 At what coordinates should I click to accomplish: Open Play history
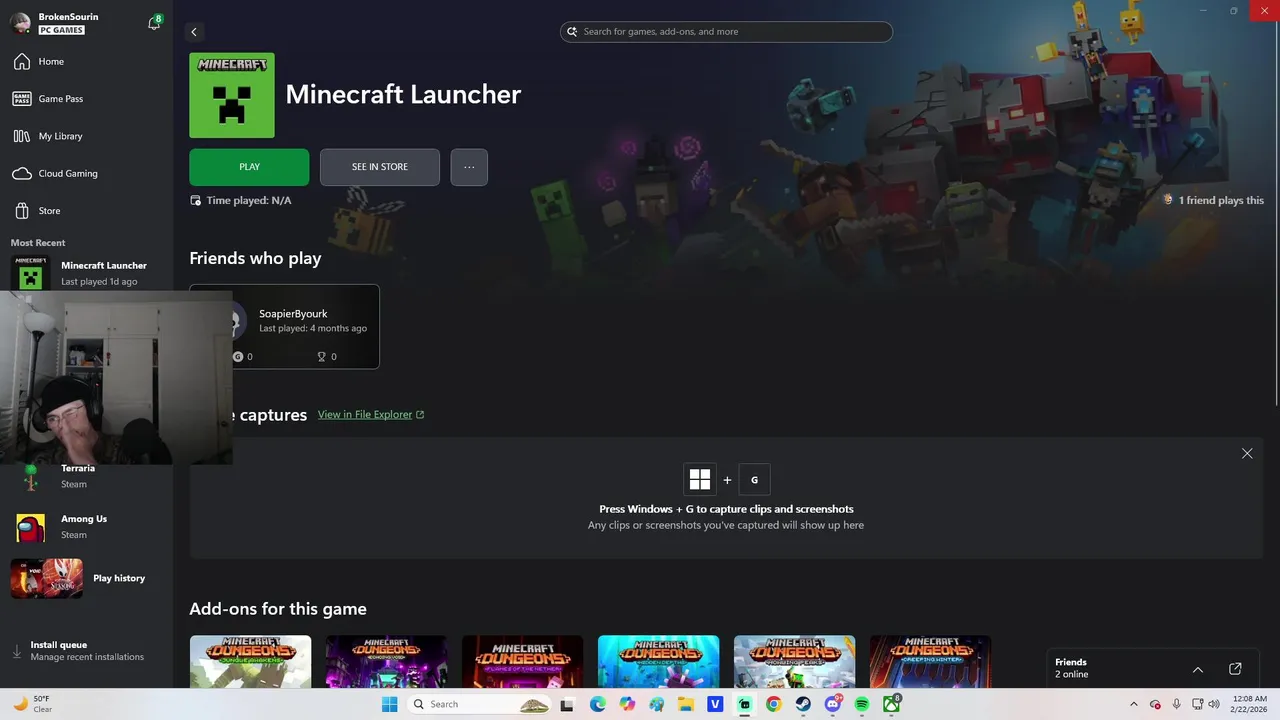tap(86, 578)
